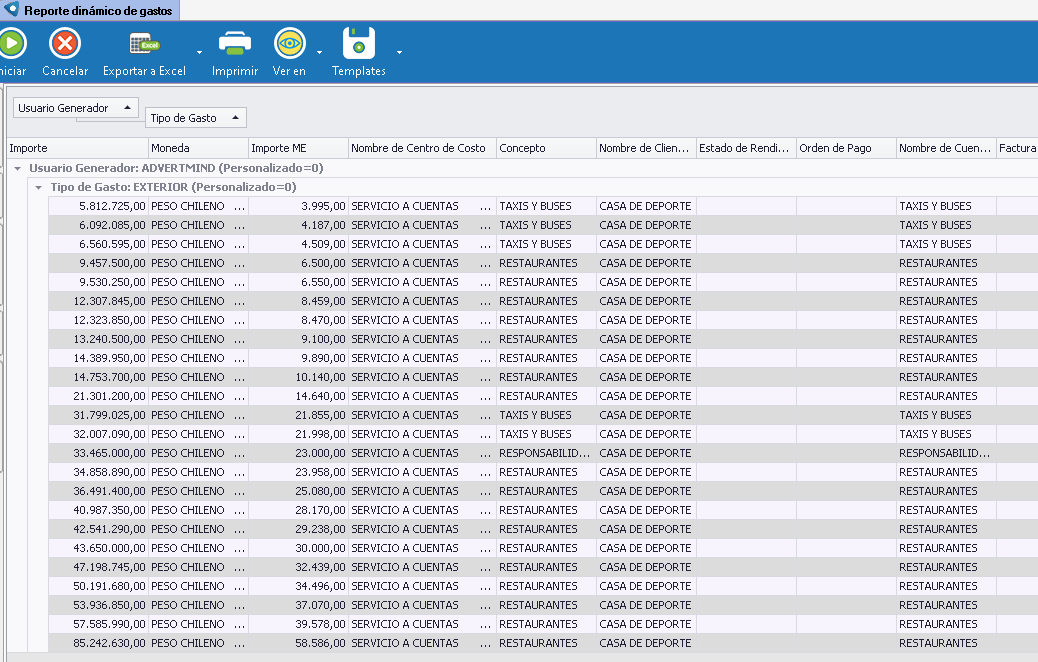1038x662 pixels.
Task: Click the app icon in title tab
Action: (12, 10)
